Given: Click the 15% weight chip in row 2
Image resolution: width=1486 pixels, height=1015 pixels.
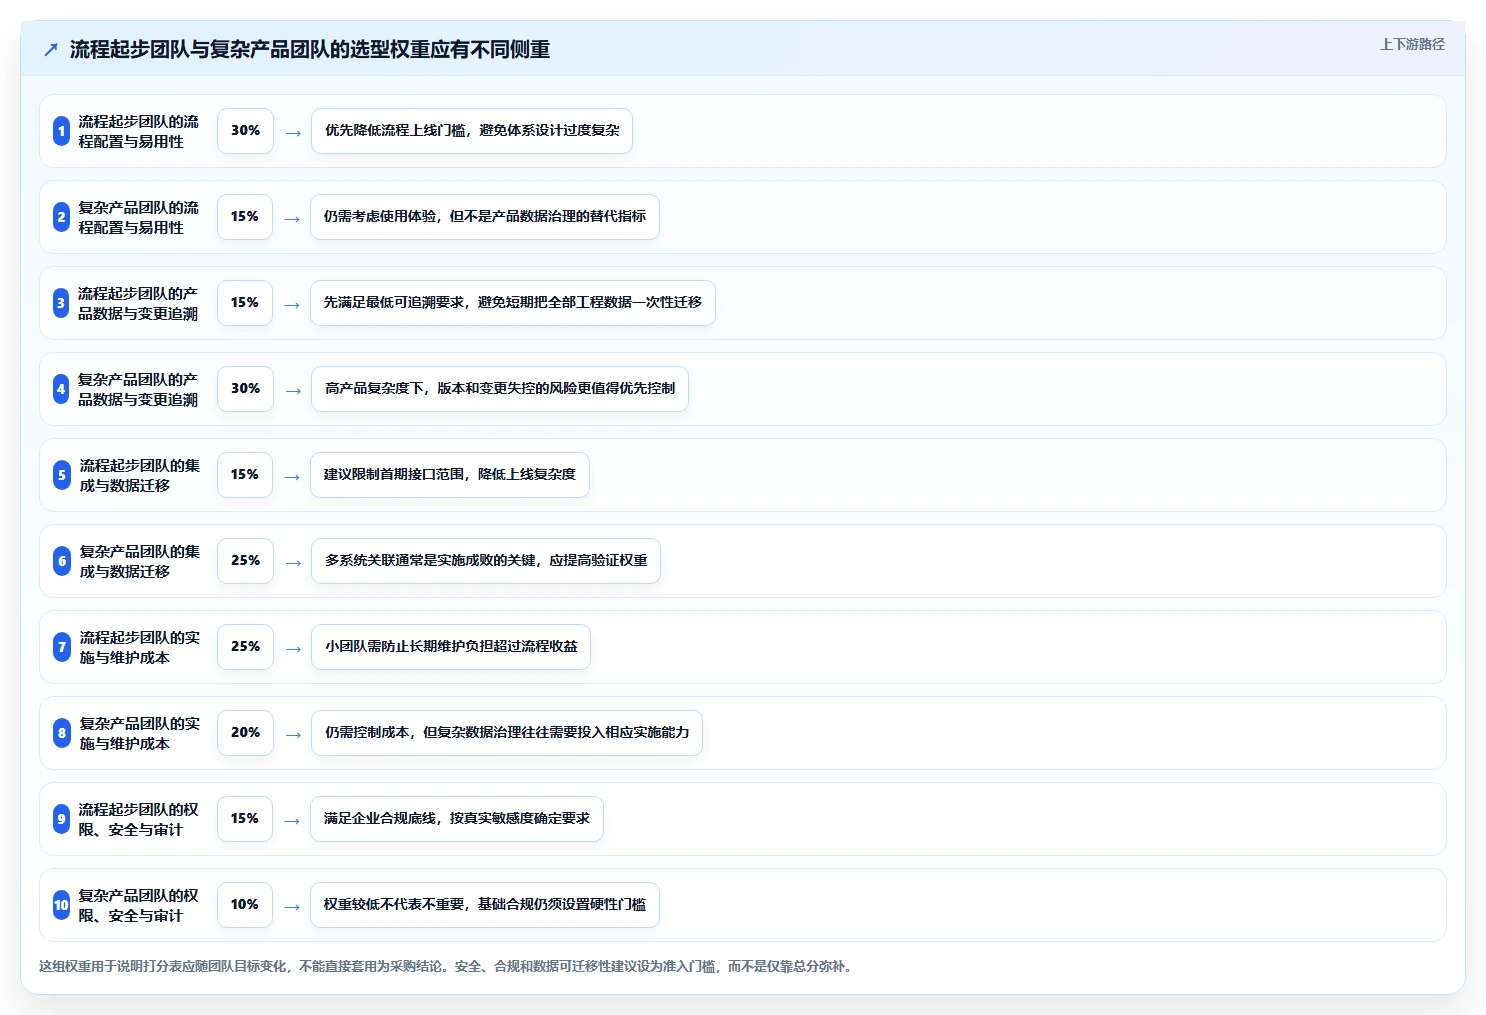Looking at the screenshot, I should pos(245,217).
